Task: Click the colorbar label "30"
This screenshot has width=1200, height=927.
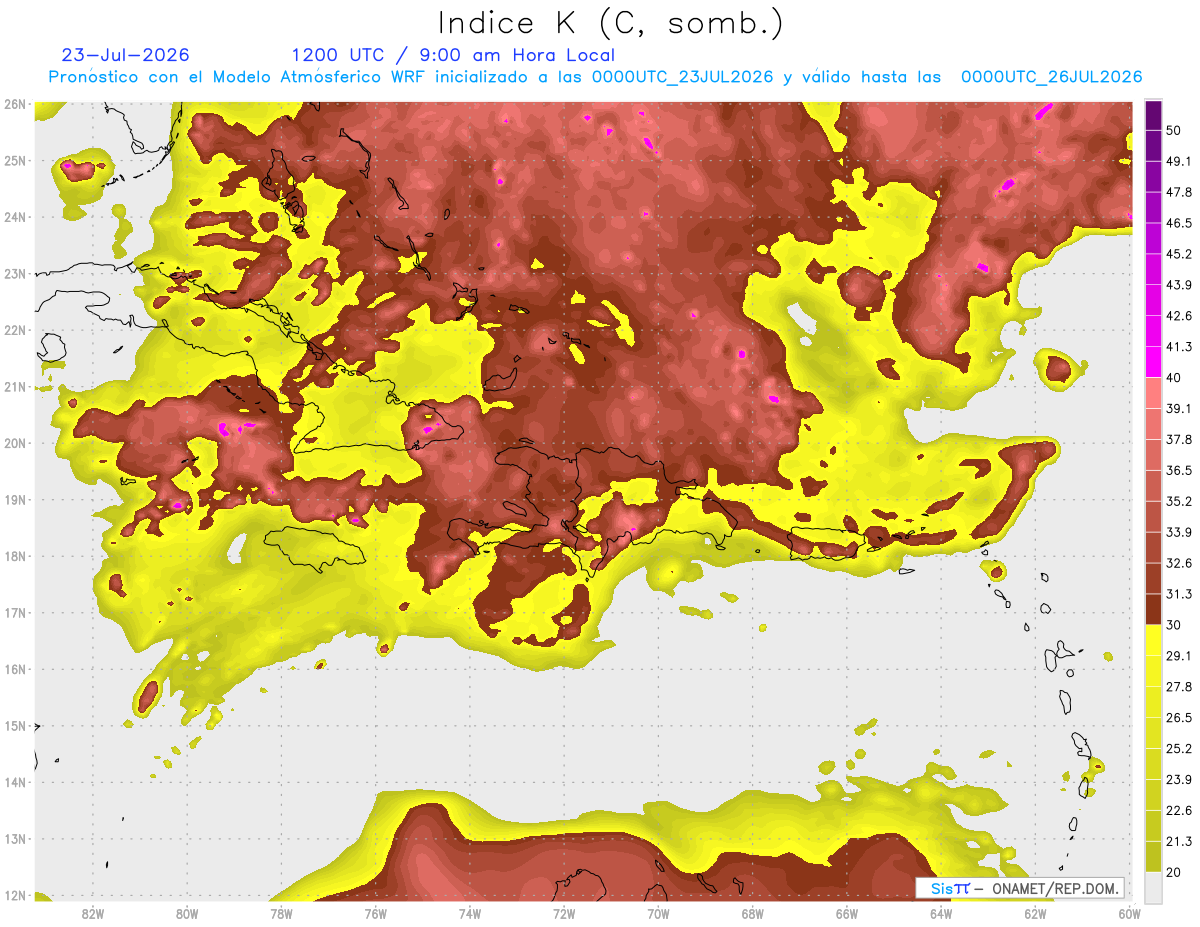Action: [x=1174, y=625]
